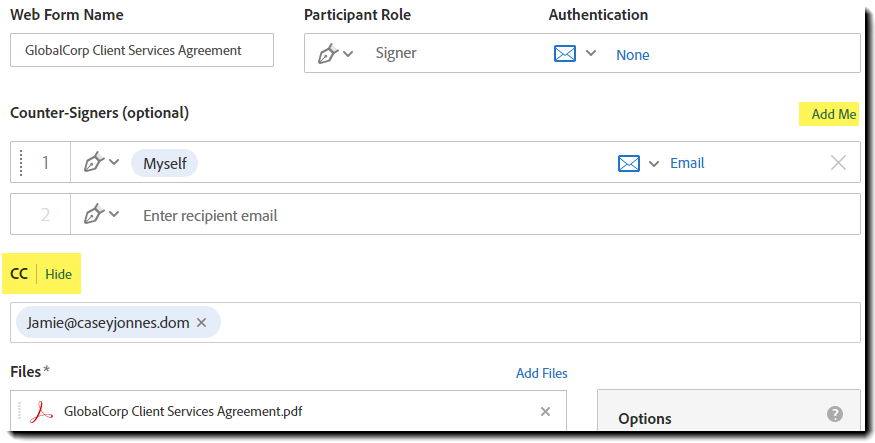The width and height of the screenshot is (875, 443).
Task: Click the Add Files link
Action: [541, 373]
